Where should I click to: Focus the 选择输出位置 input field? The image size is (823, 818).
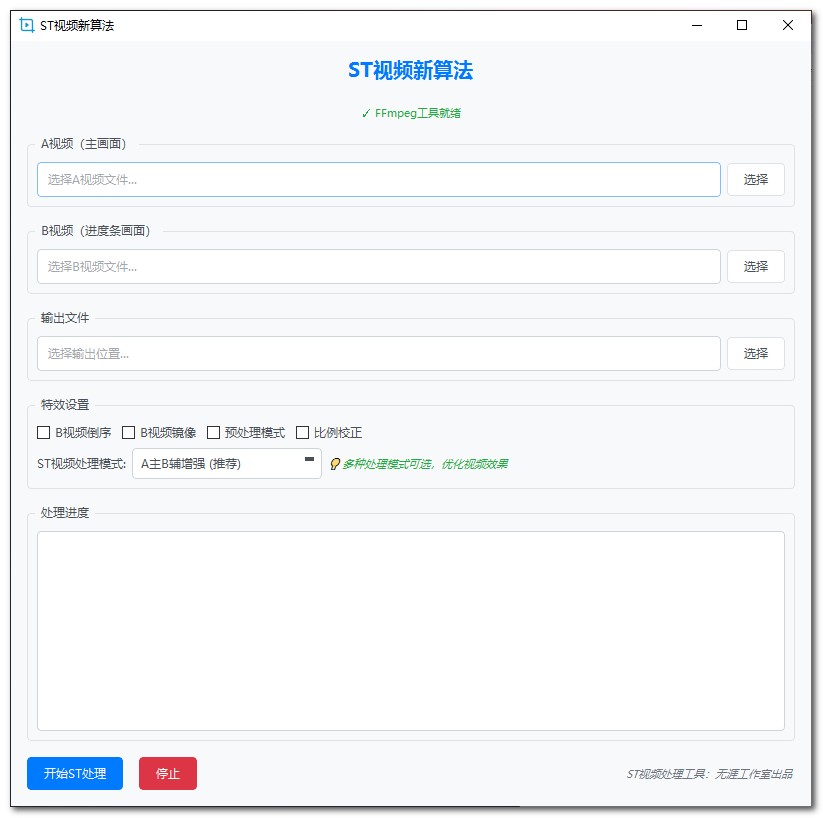click(x=378, y=354)
